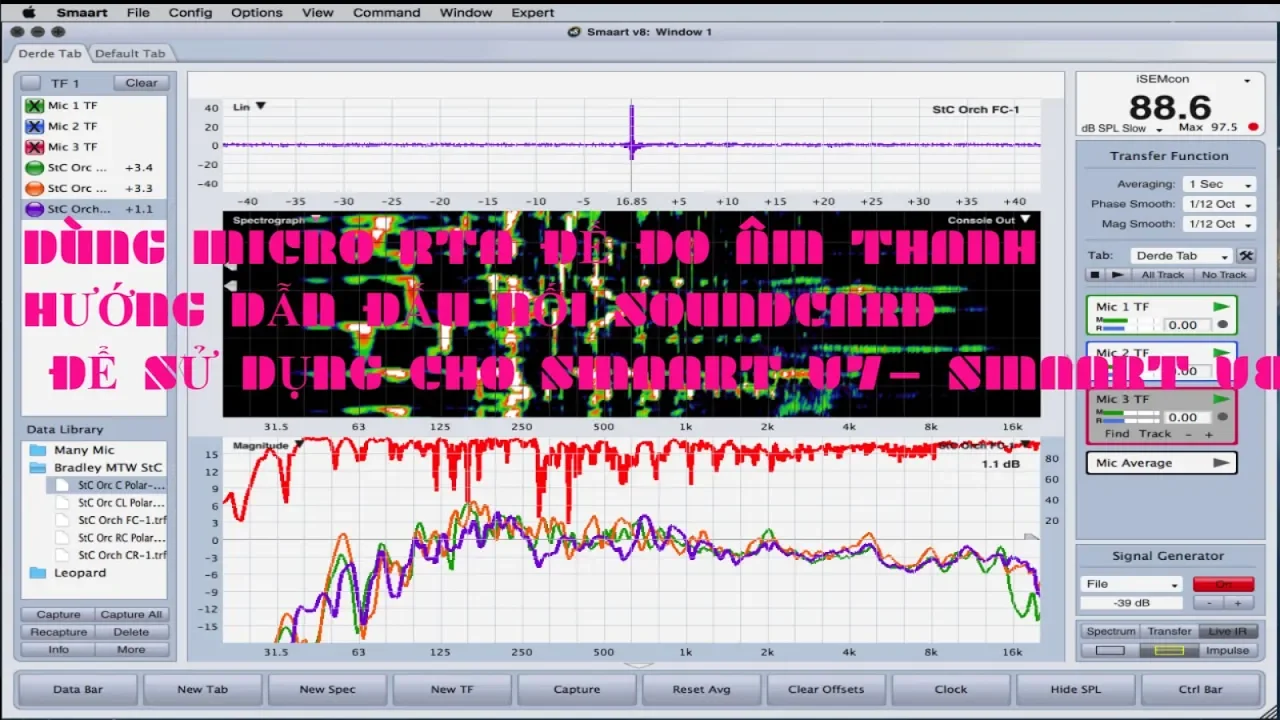Increase Mic 3 TF delay with plus

click(x=1208, y=434)
